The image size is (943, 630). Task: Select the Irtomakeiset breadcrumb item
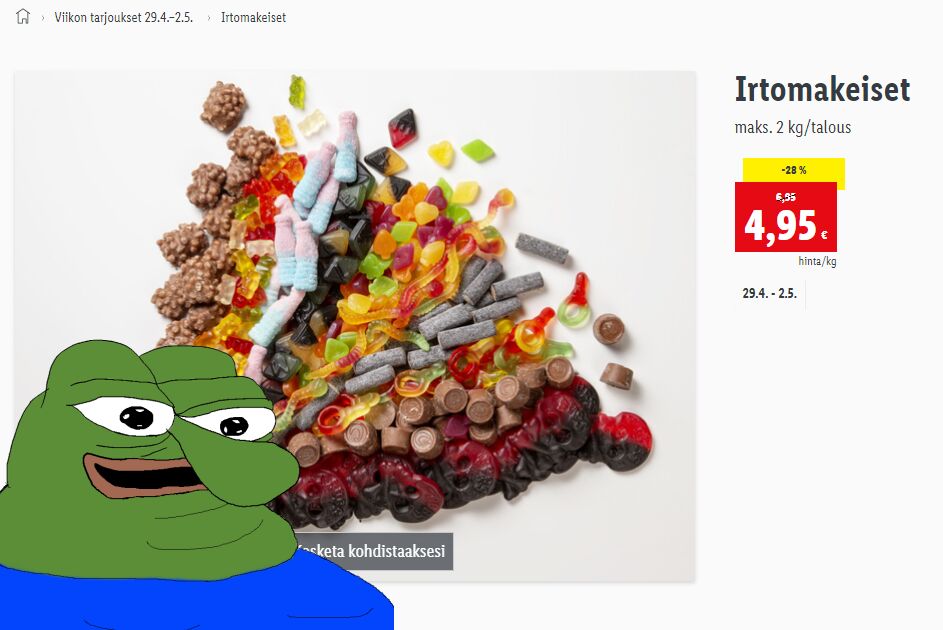[x=253, y=17]
